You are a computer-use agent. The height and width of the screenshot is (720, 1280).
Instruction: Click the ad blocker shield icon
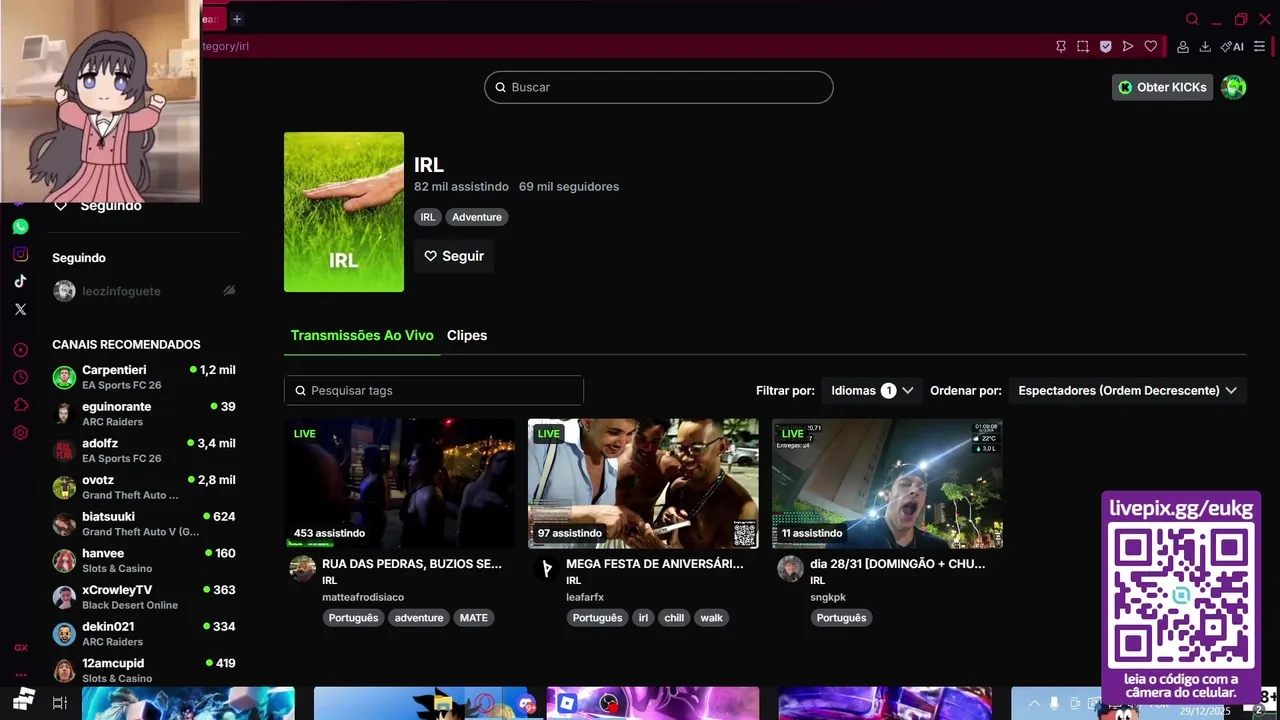[1105, 46]
